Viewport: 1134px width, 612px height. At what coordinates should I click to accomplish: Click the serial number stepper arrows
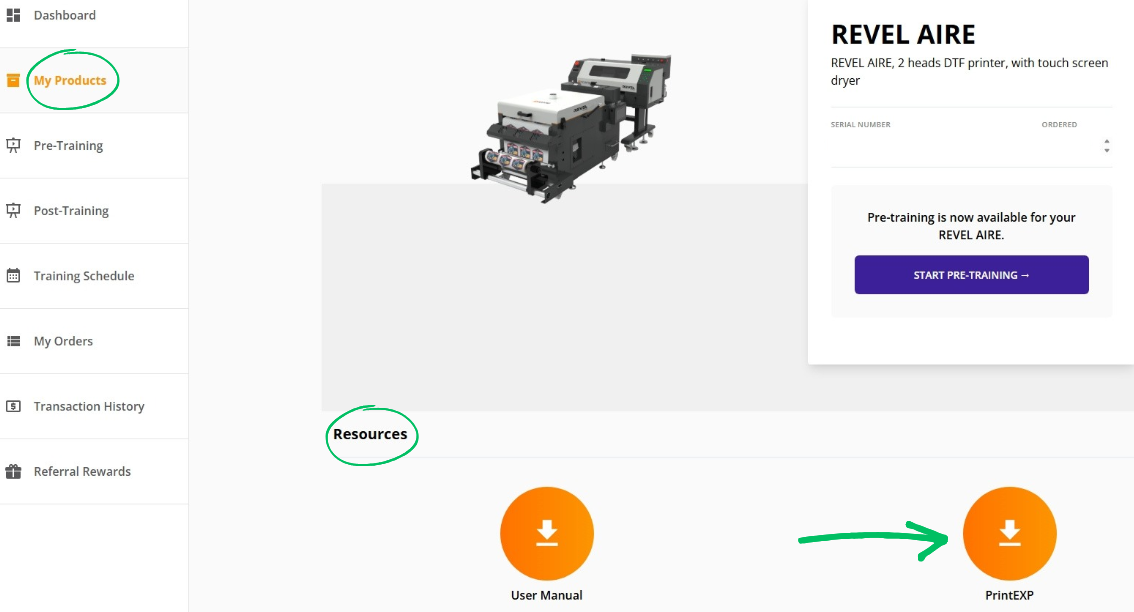tap(1107, 146)
